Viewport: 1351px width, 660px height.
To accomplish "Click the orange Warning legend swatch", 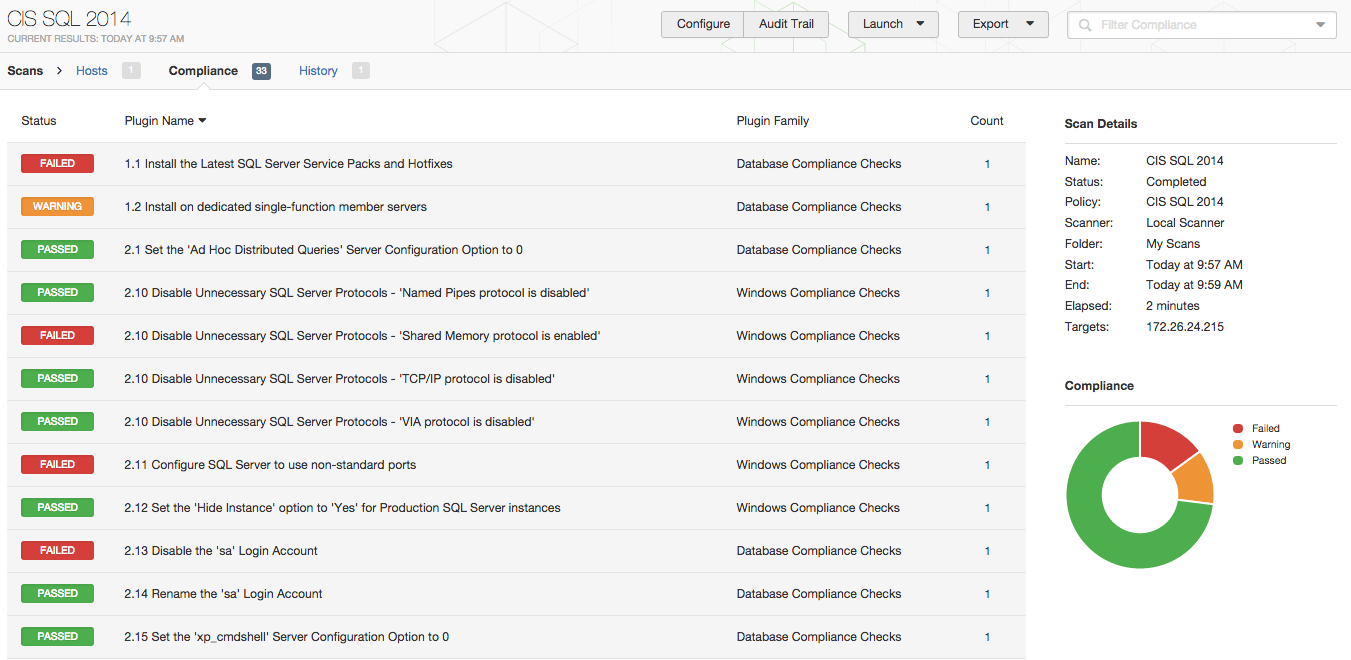I will pyautogui.click(x=1238, y=444).
